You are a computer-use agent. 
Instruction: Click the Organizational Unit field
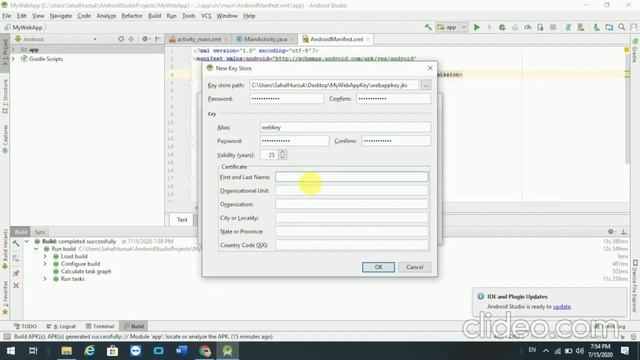click(351, 191)
